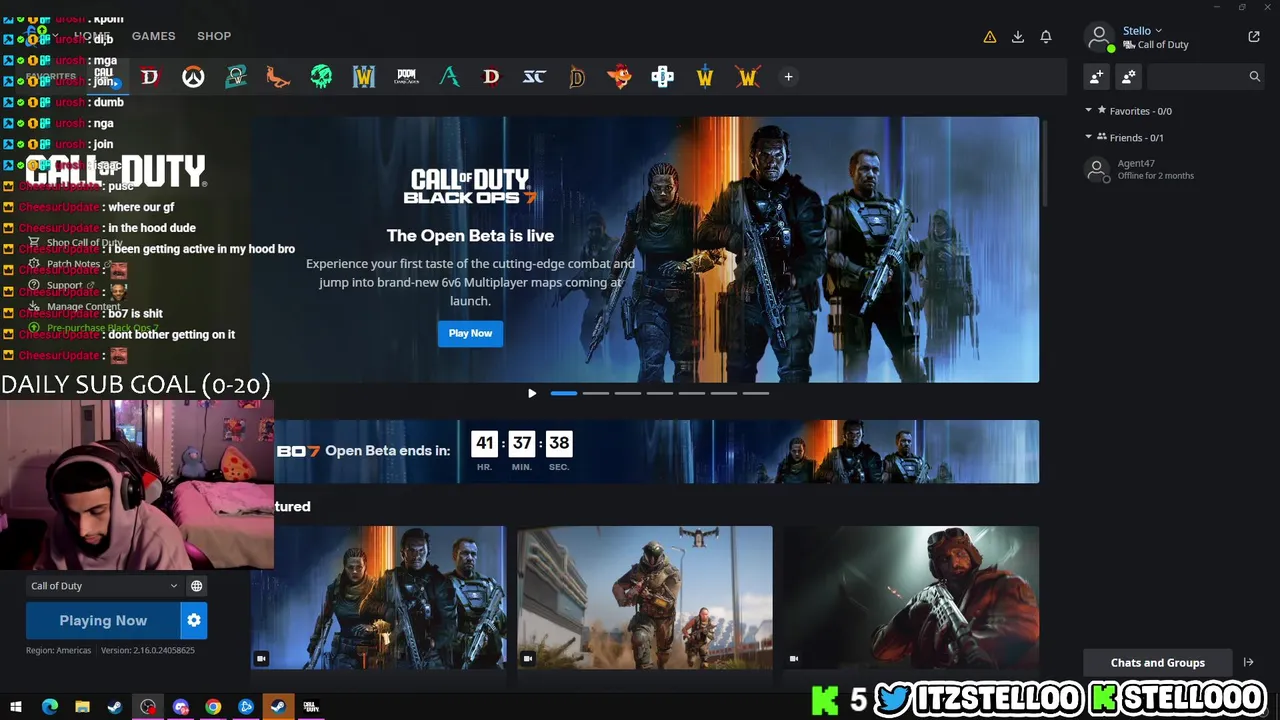Select the Diablo II gold D icon
The height and width of the screenshot is (720, 1280).
pos(577,77)
